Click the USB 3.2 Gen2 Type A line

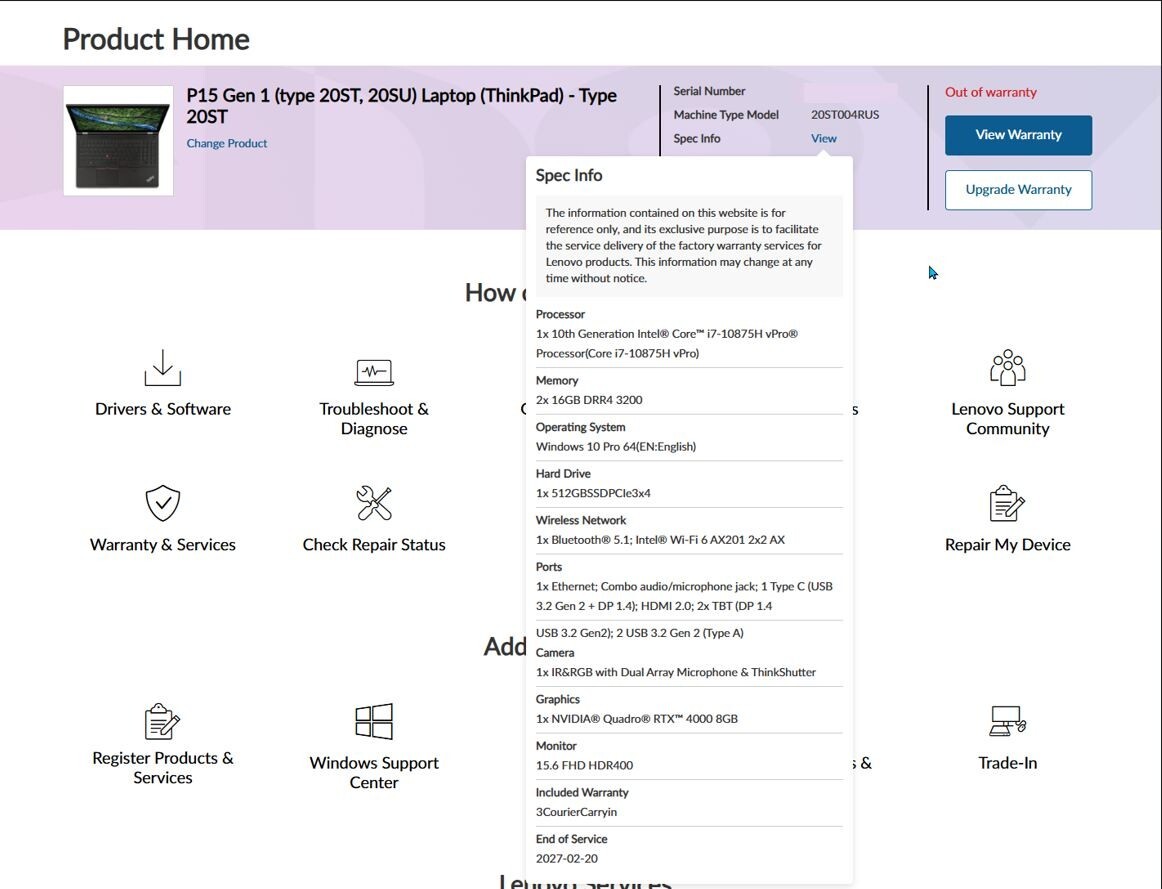[640, 633]
